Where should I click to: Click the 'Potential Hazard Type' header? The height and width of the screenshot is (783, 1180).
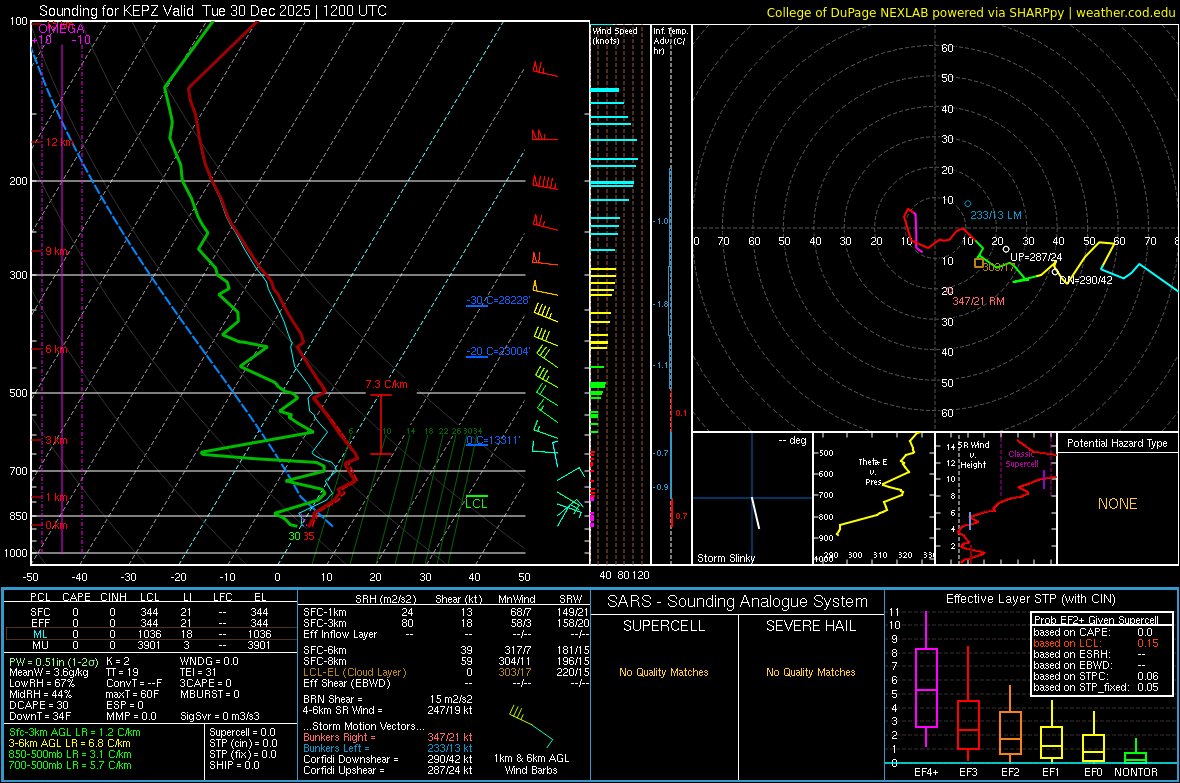pyautogui.click(x=1117, y=443)
